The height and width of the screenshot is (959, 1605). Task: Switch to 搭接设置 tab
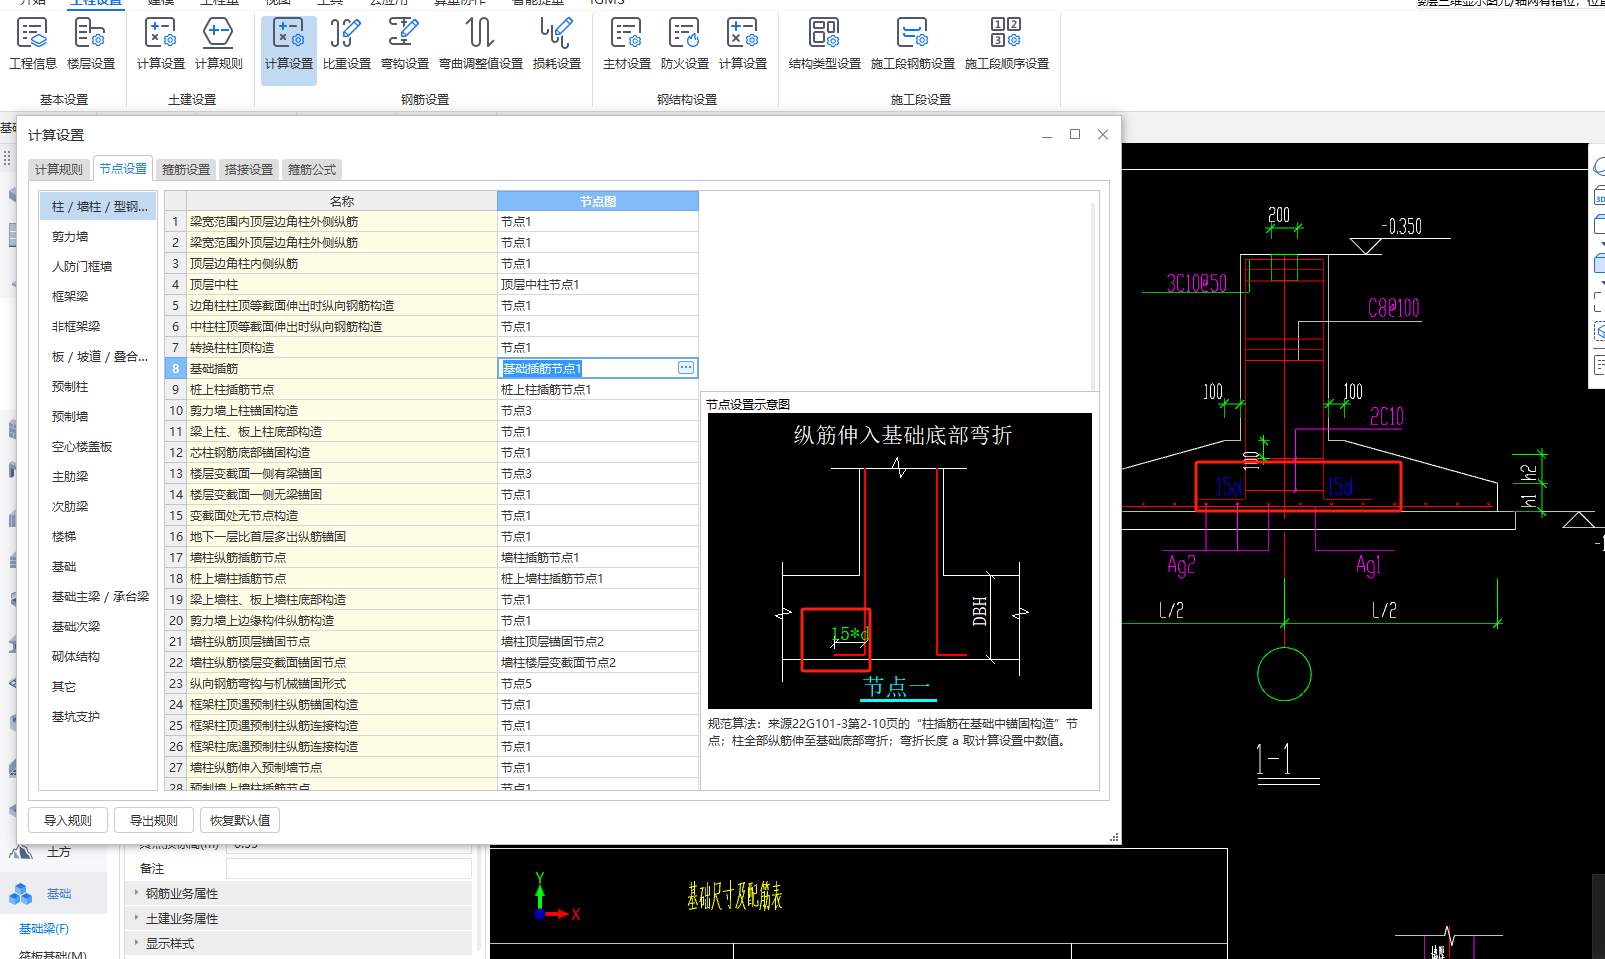click(x=249, y=169)
